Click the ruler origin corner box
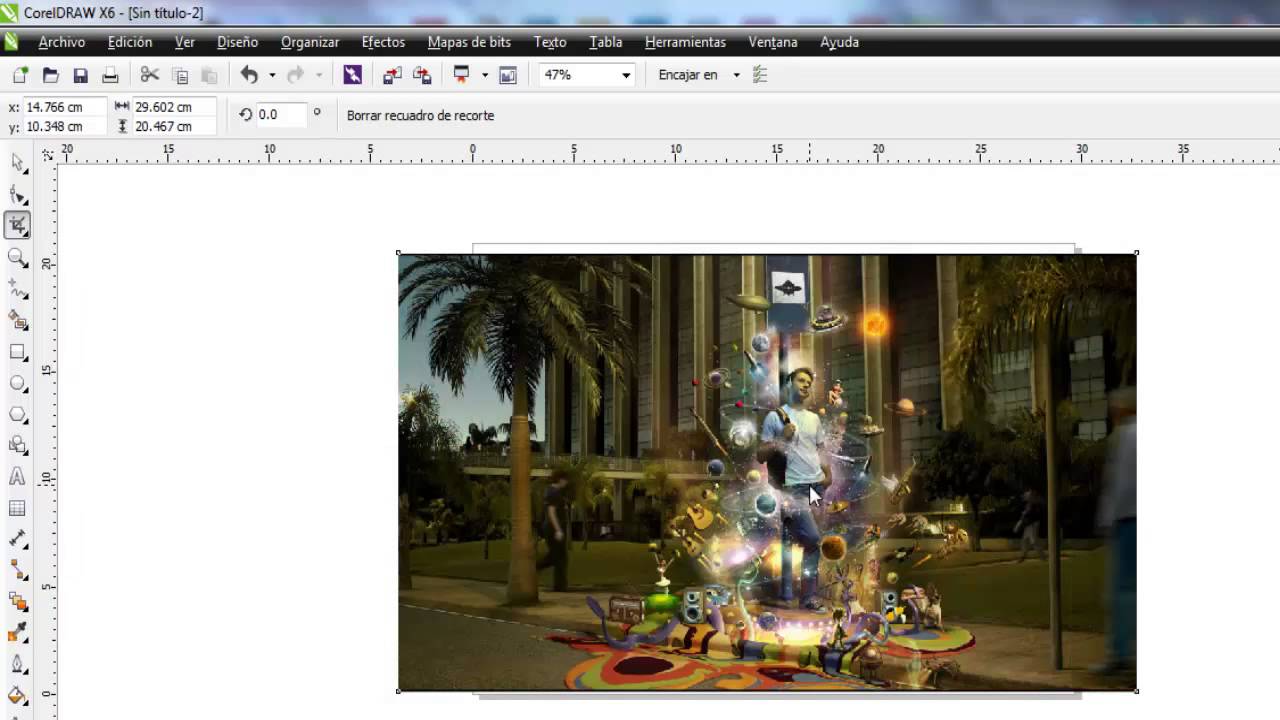The height and width of the screenshot is (720, 1280). (x=47, y=155)
